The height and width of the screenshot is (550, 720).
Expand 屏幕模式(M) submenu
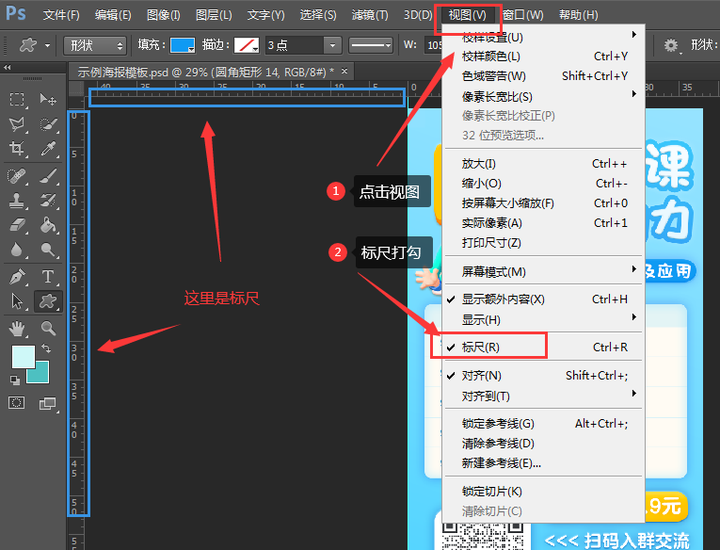click(543, 271)
